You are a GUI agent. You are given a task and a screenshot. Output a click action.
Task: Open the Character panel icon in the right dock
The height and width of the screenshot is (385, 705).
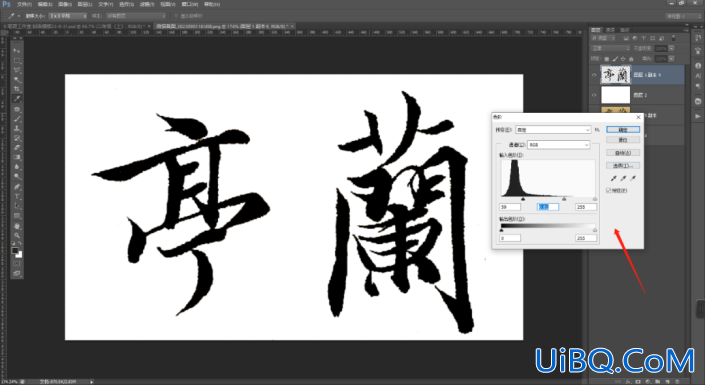pos(698,76)
